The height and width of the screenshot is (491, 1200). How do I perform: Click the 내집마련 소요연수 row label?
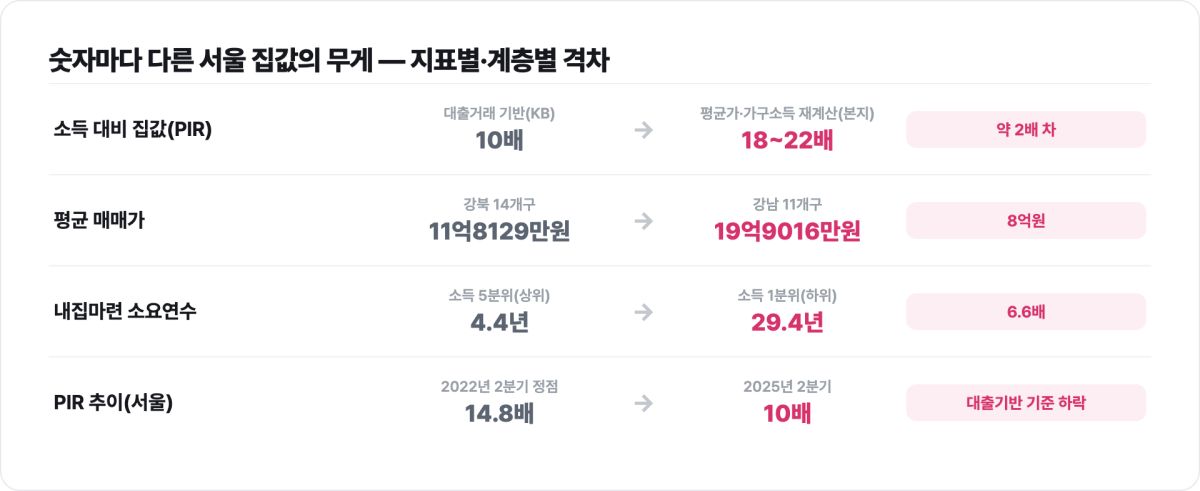point(125,312)
